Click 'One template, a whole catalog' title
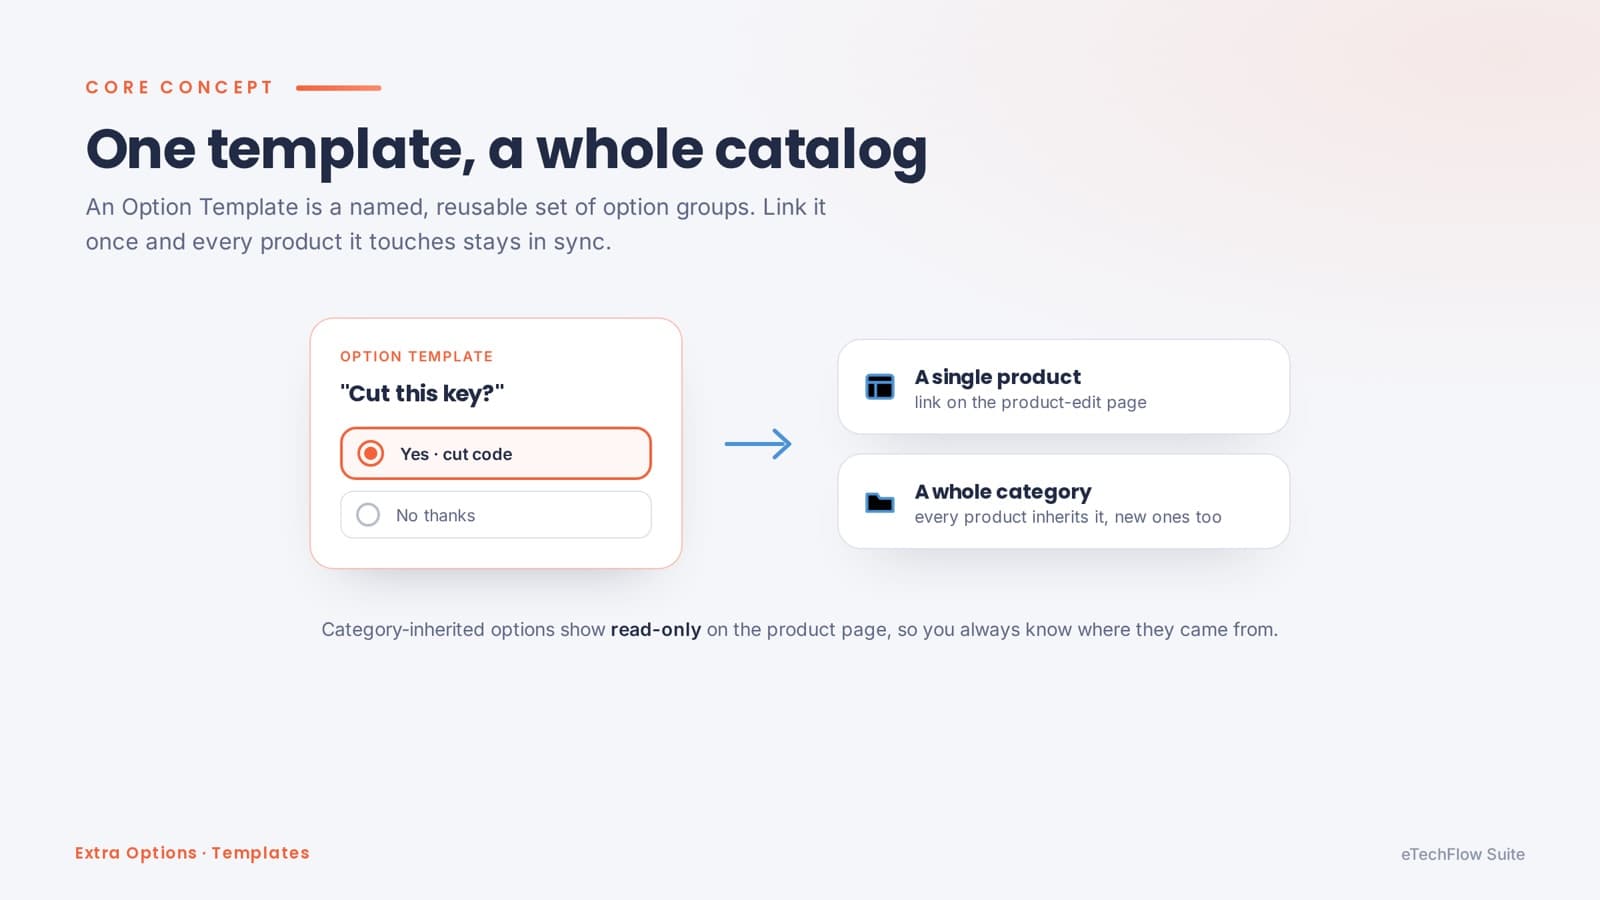Image resolution: width=1600 pixels, height=900 pixels. click(x=506, y=150)
